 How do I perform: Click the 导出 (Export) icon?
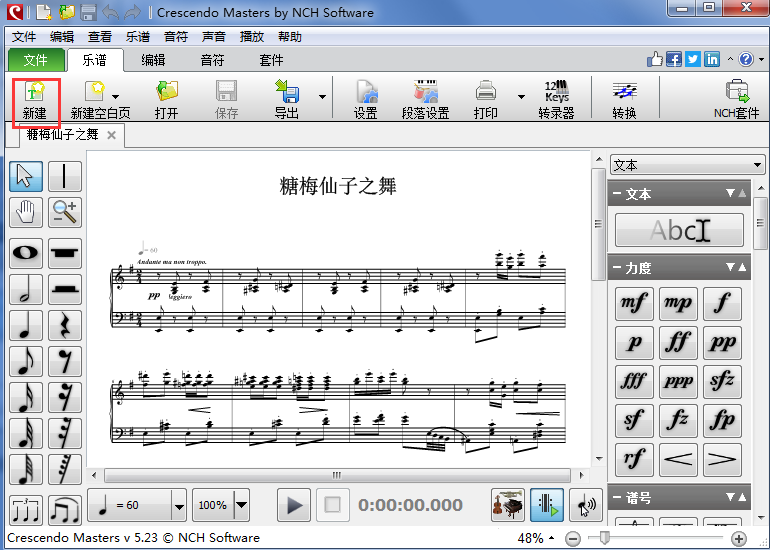click(x=287, y=100)
